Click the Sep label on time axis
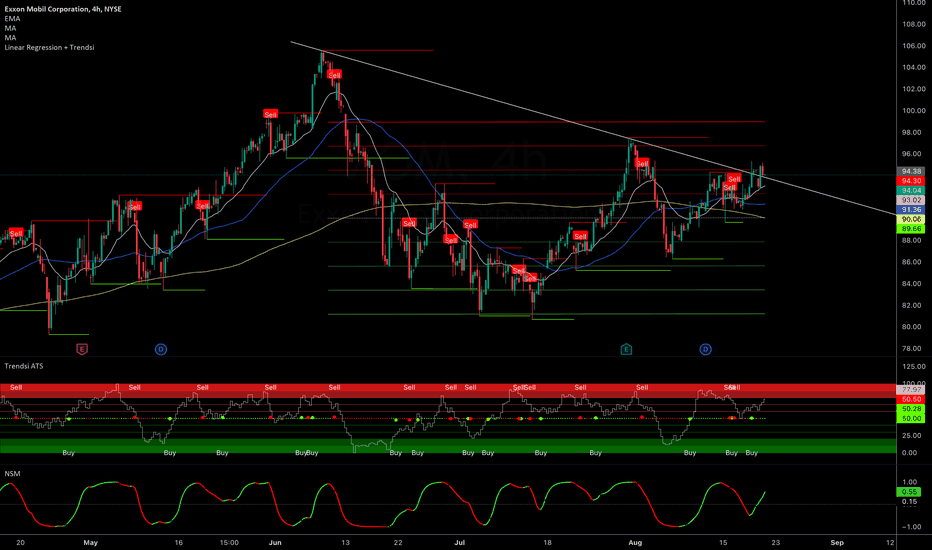This screenshot has width=932, height=550. (x=837, y=542)
